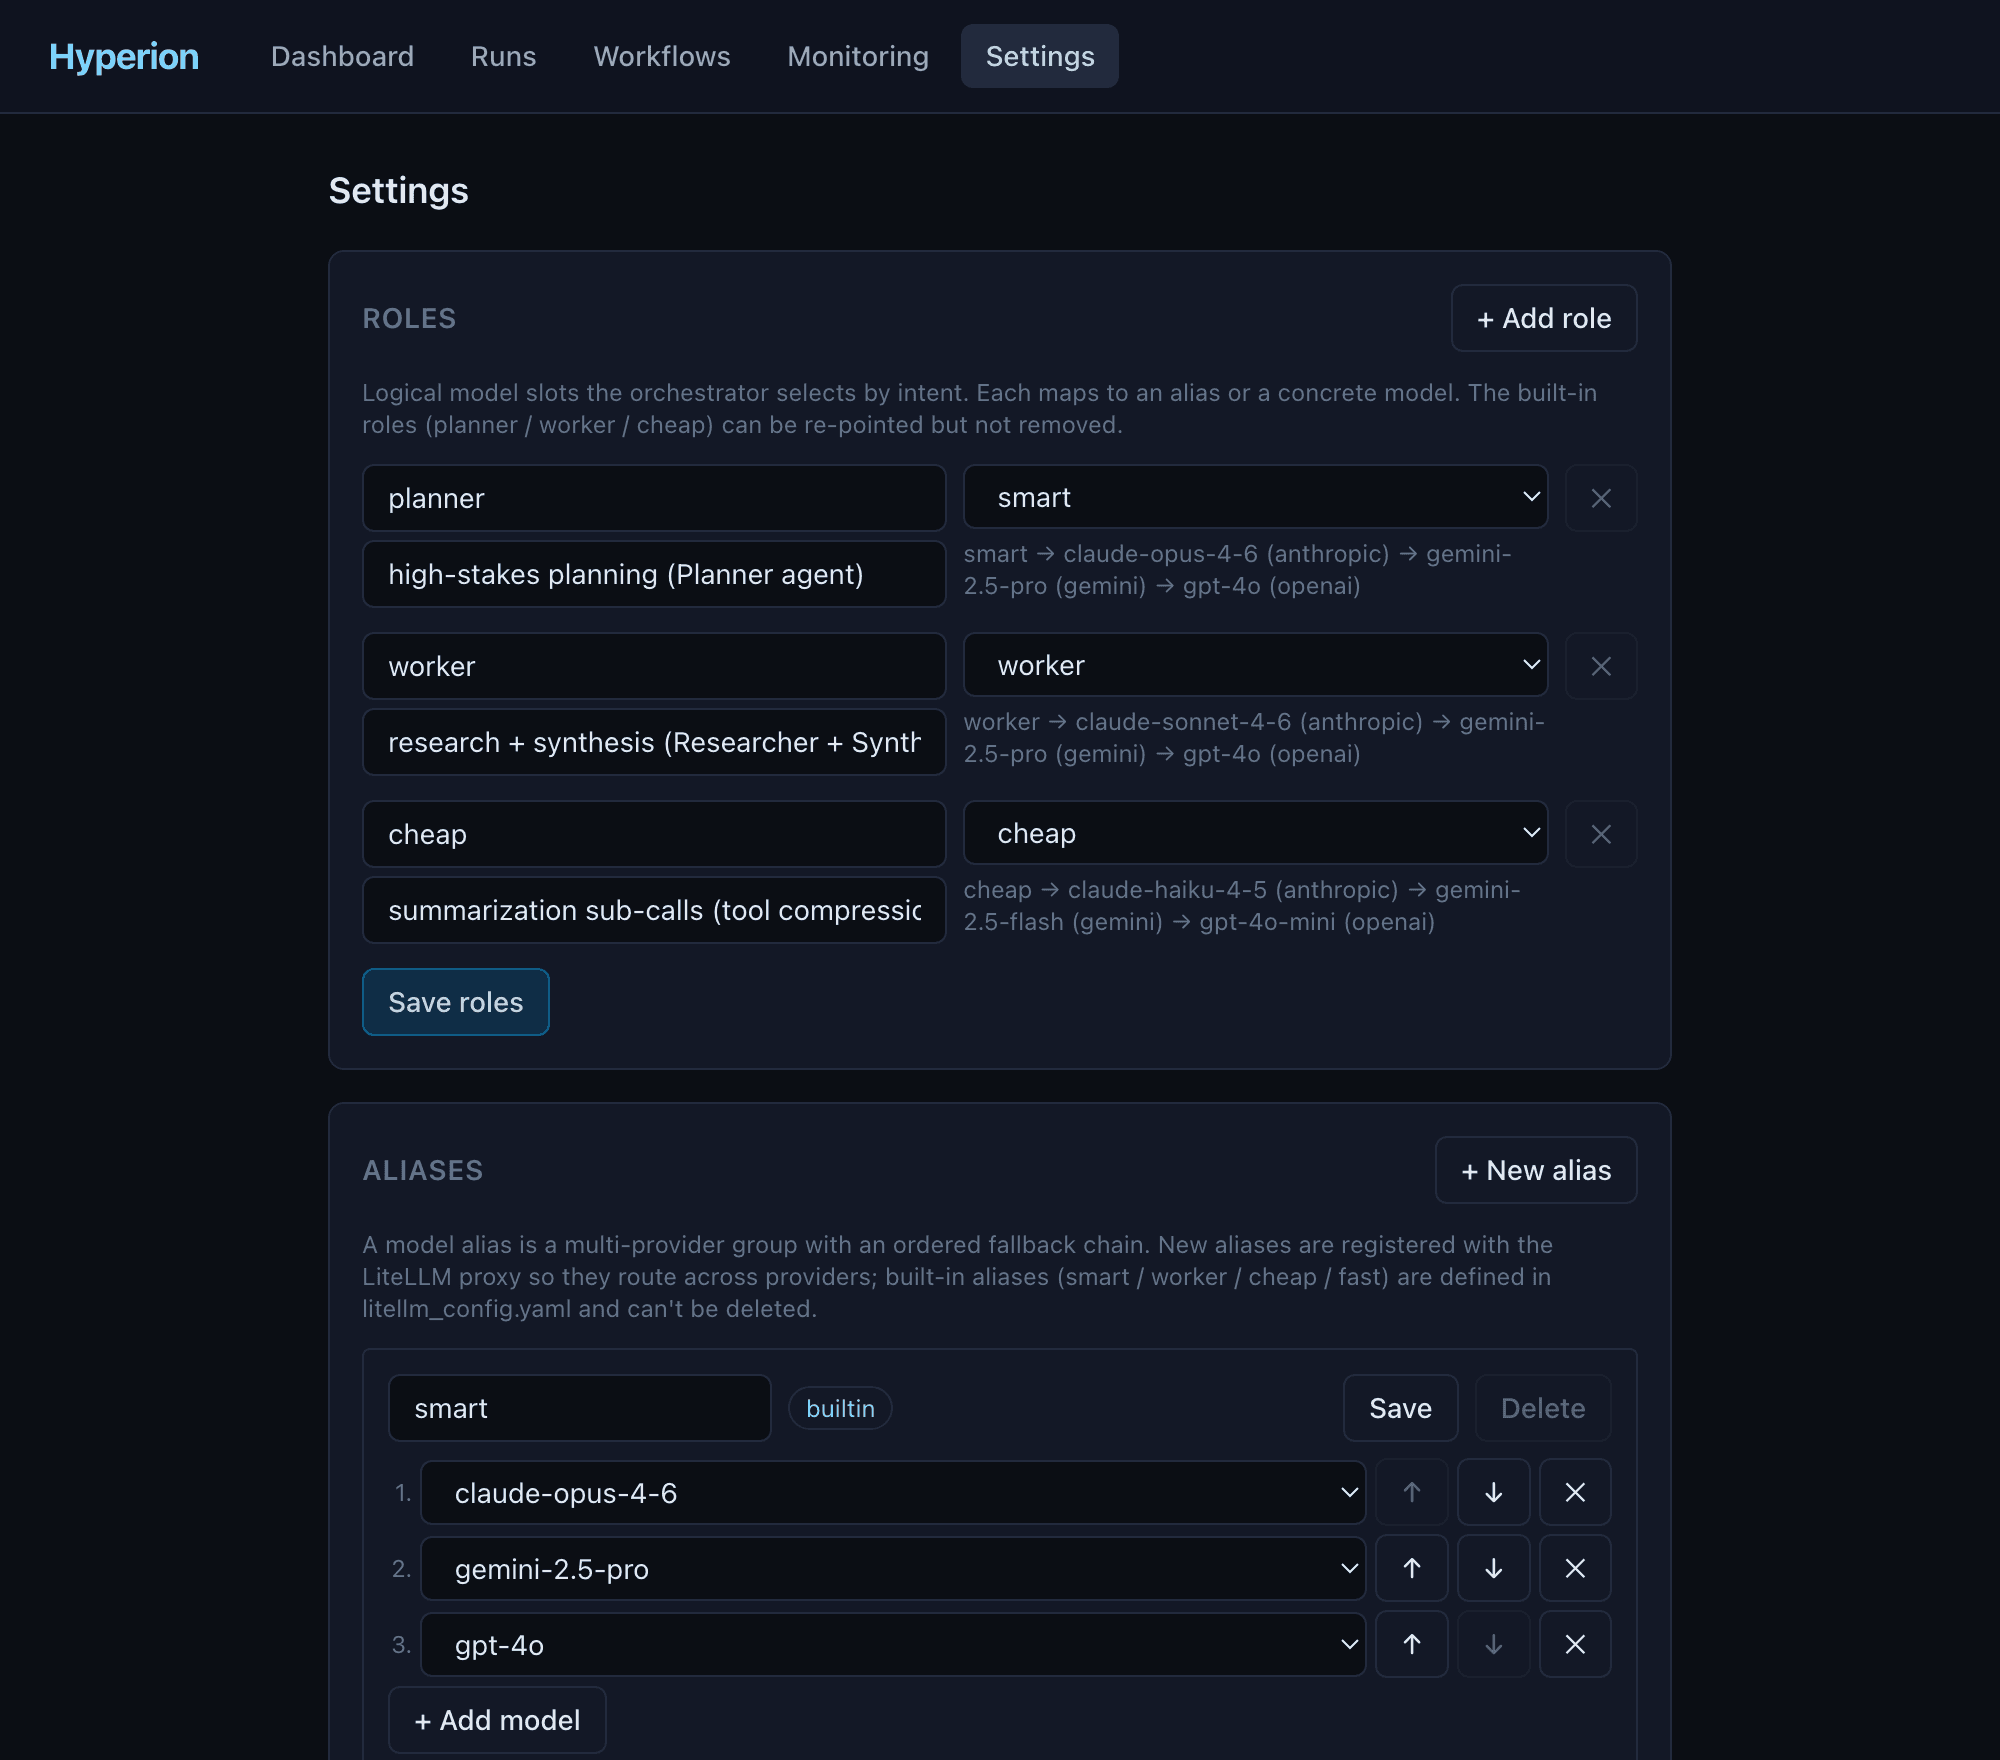Click the Hyperion logo link
This screenshot has height=1760, width=2000.
click(124, 56)
